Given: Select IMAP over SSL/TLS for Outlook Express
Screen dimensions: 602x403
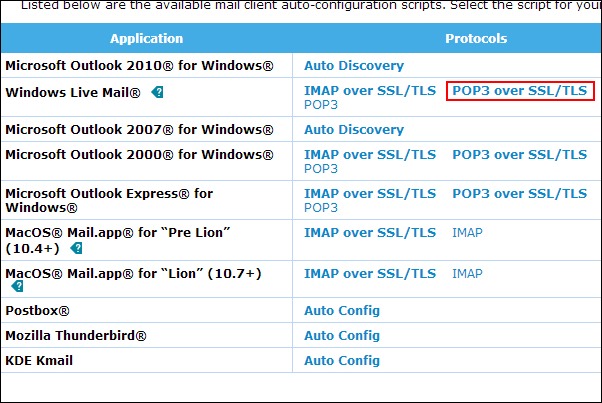Looking at the screenshot, I should pos(370,193).
